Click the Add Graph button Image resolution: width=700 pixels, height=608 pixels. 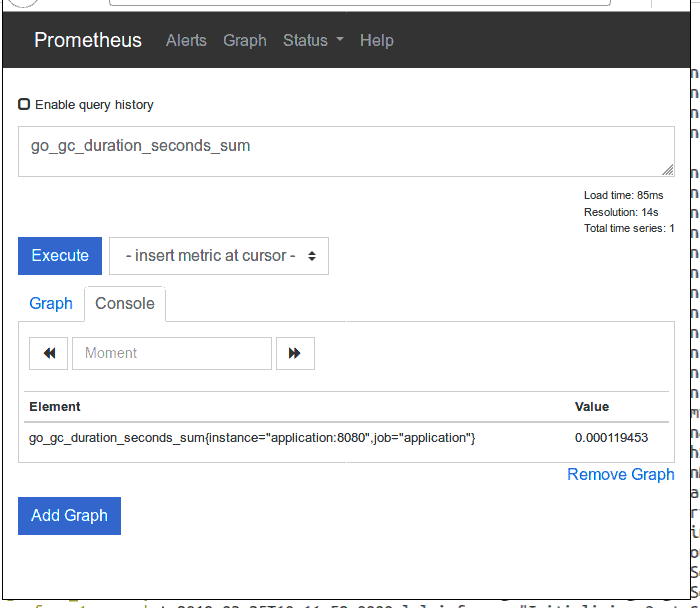(69, 516)
